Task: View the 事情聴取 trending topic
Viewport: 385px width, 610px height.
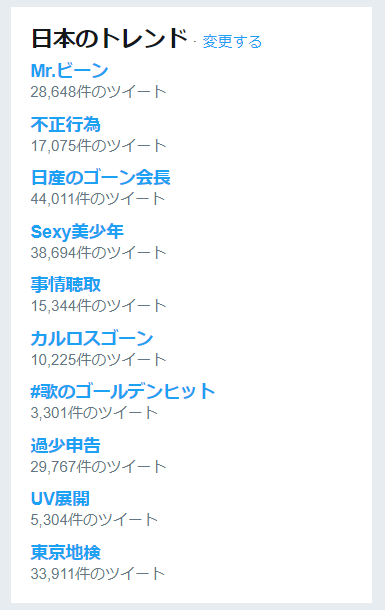Action: (x=66, y=284)
